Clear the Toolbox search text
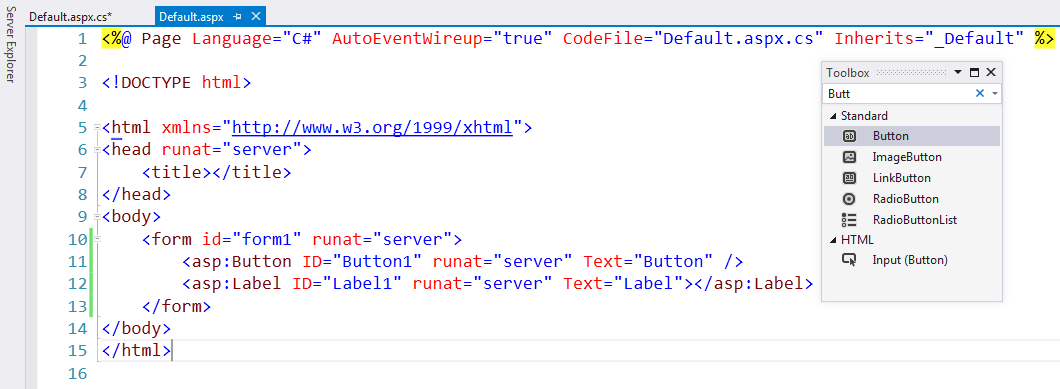The height and width of the screenshot is (389, 1060). 980,94
